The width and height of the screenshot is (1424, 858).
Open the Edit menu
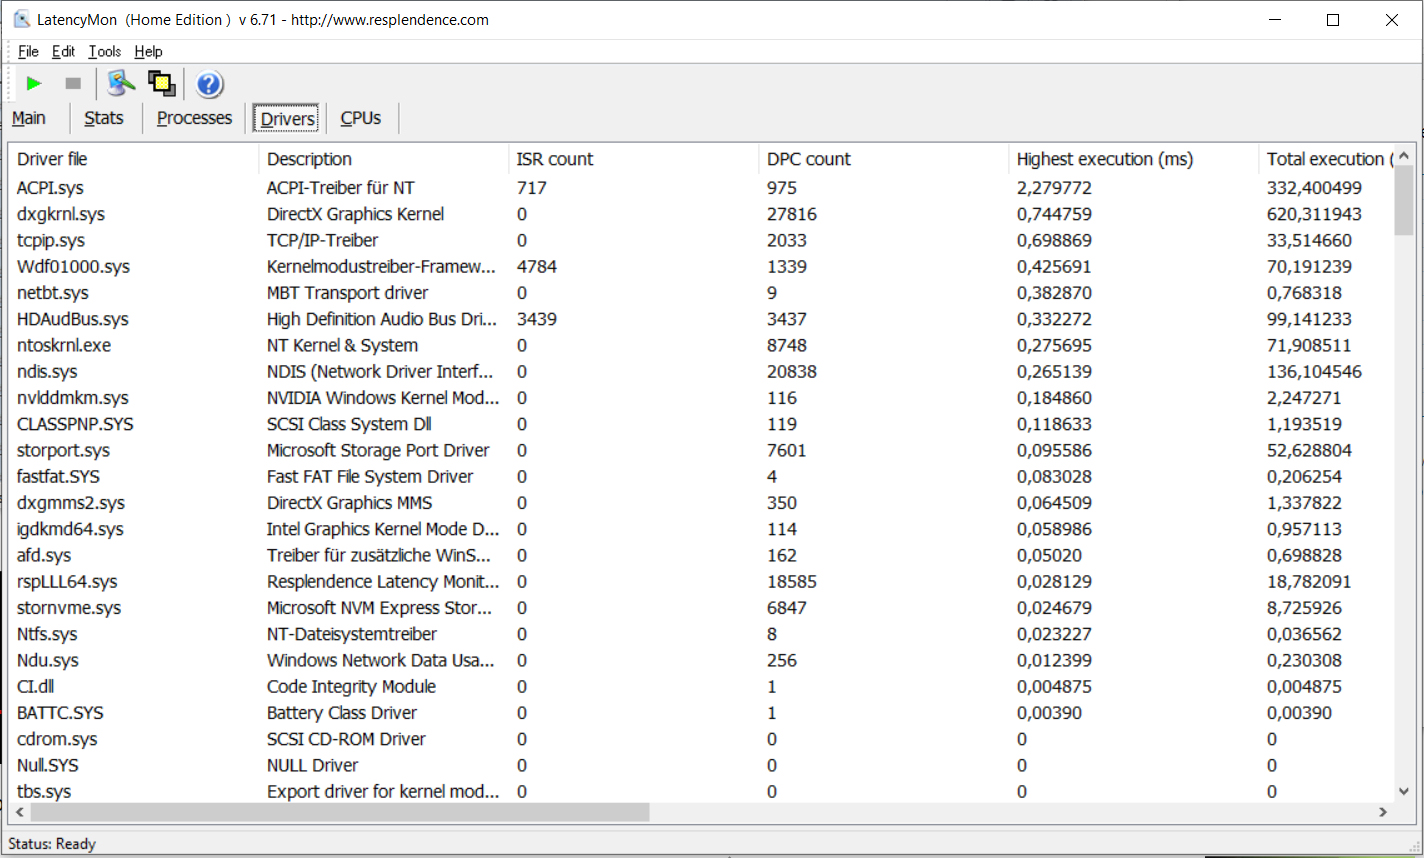pos(63,52)
